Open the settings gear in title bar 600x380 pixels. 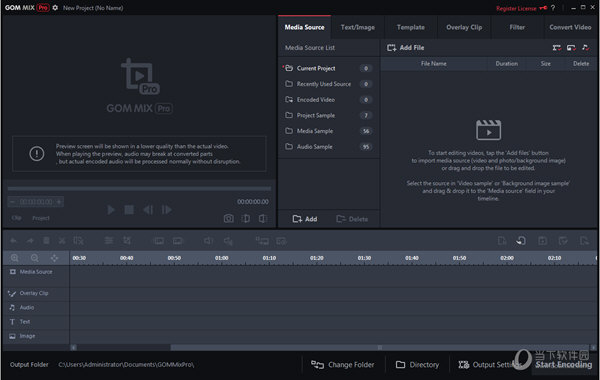(x=55, y=8)
